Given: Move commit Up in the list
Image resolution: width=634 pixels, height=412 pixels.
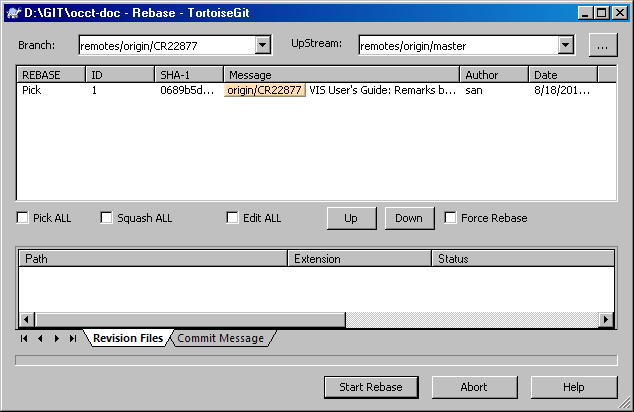Looking at the screenshot, I should (x=351, y=218).
